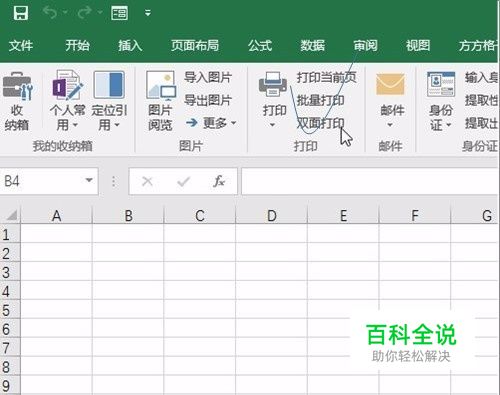Click the form icon in quick access toolbar
This screenshot has width=500, height=395.
click(119, 13)
